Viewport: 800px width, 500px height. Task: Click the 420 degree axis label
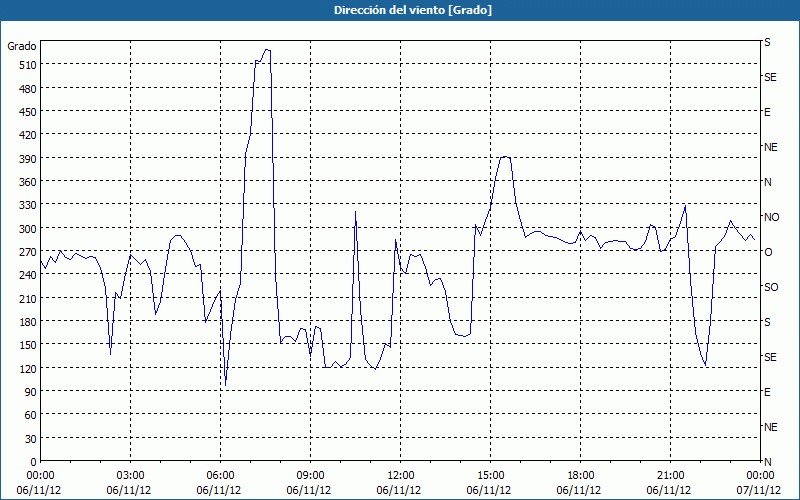click(28, 135)
